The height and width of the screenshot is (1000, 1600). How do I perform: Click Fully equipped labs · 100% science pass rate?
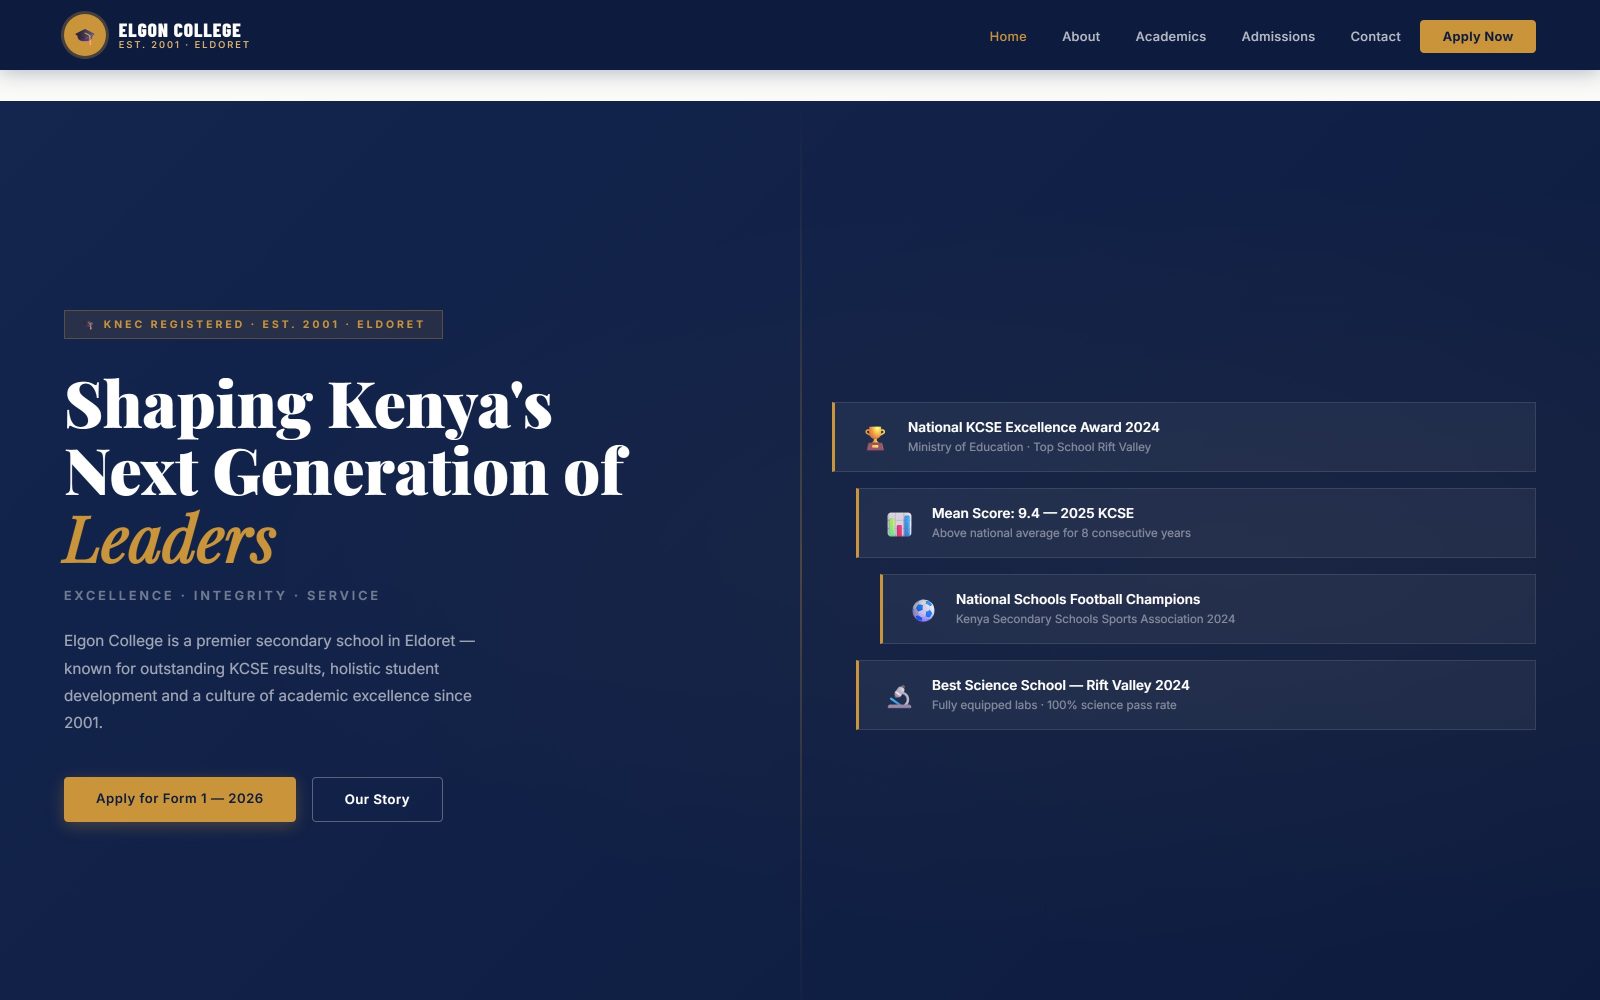click(1054, 705)
